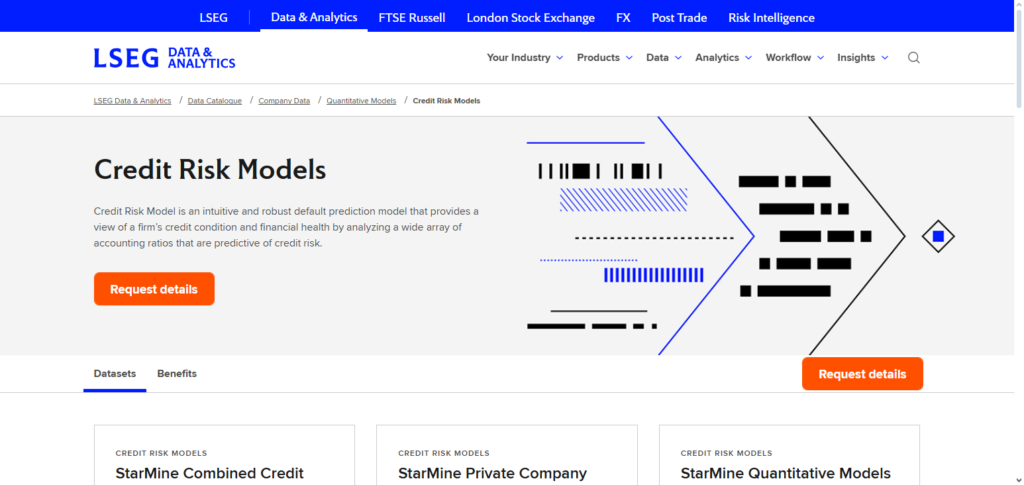This screenshot has width=1024, height=485.
Task: Expand the Analytics dropdown
Action: pyautogui.click(x=724, y=57)
